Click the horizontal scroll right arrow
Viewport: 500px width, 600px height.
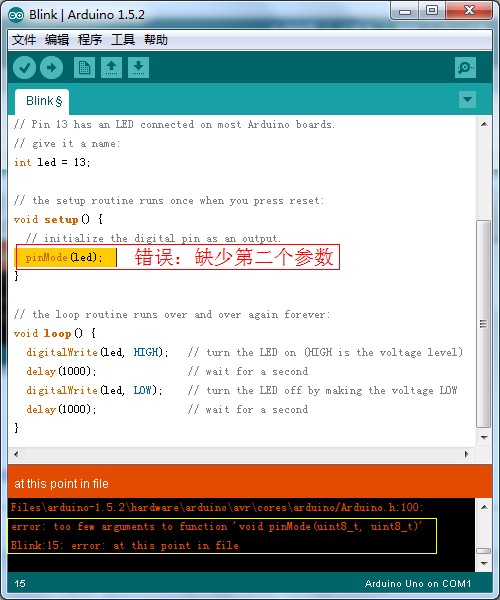[x=467, y=454]
